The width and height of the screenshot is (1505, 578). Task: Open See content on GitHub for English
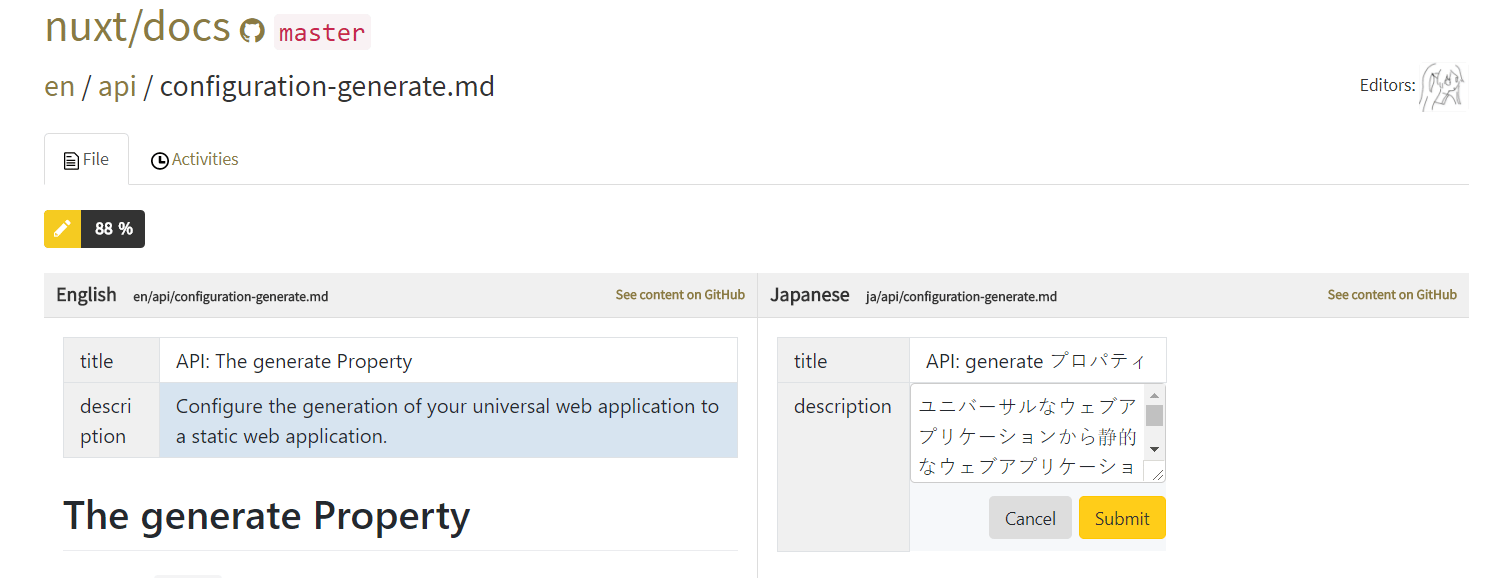[680, 295]
